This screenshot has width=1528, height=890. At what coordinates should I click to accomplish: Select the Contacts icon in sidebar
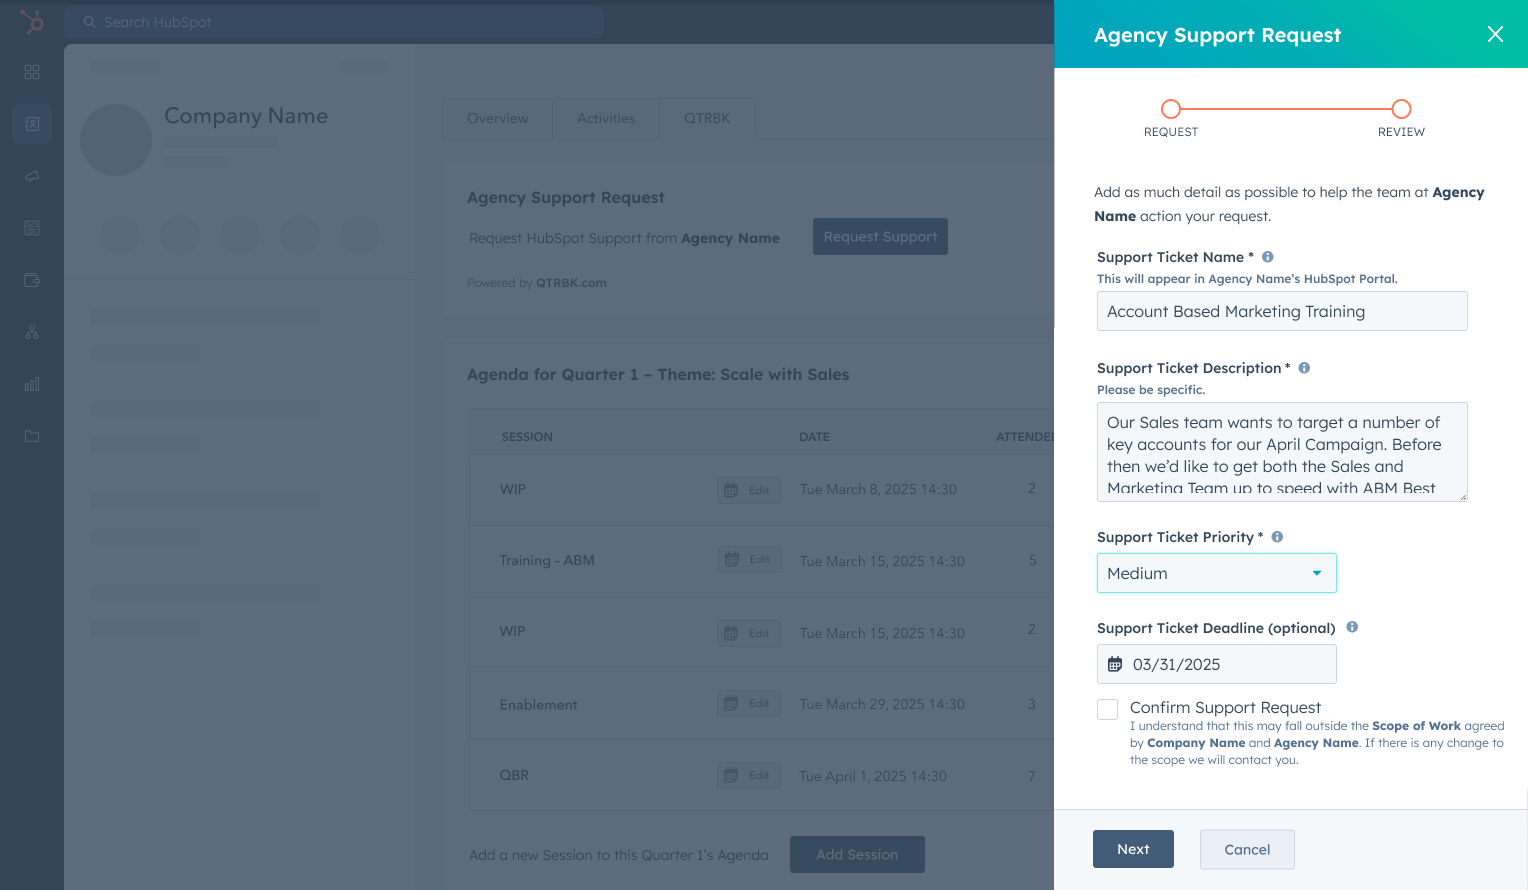pos(32,124)
